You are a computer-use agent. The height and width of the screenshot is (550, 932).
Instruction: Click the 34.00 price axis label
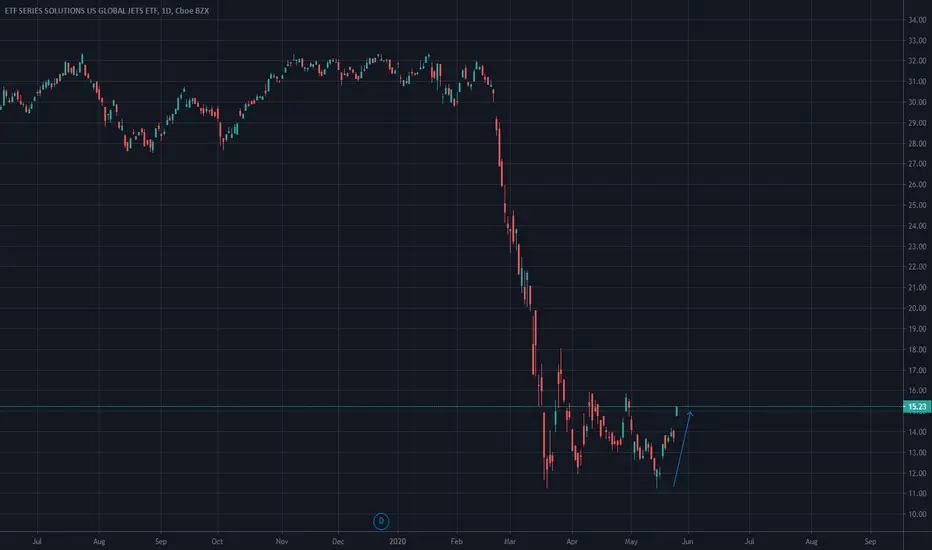click(917, 20)
